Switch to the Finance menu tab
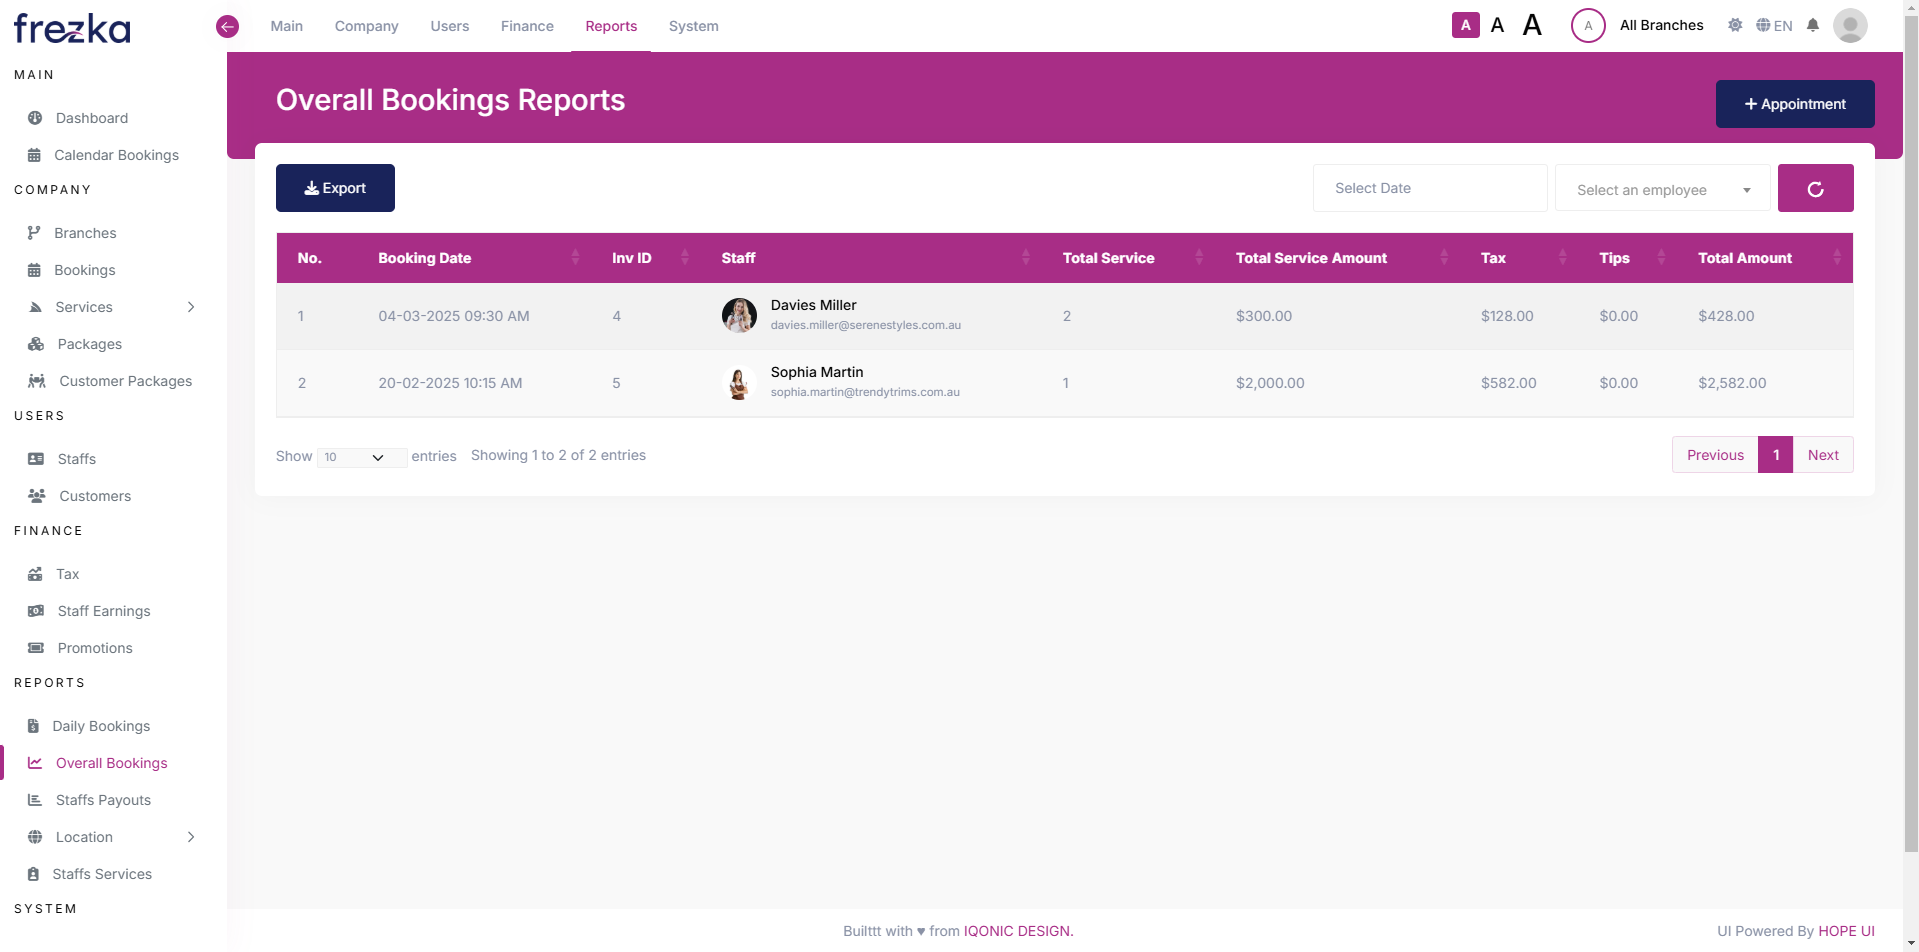This screenshot has height=952, width=1919. [x=526, y=26]
